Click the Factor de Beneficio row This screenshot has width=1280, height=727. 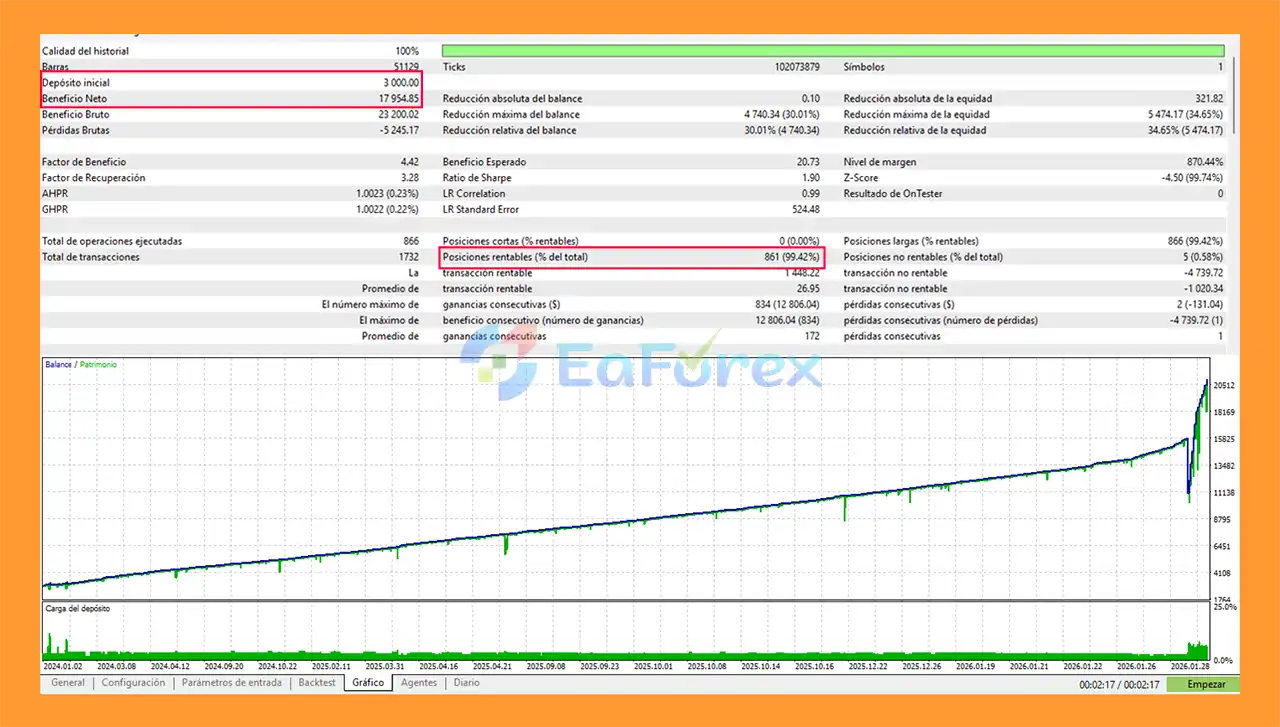tap(230, 162)
